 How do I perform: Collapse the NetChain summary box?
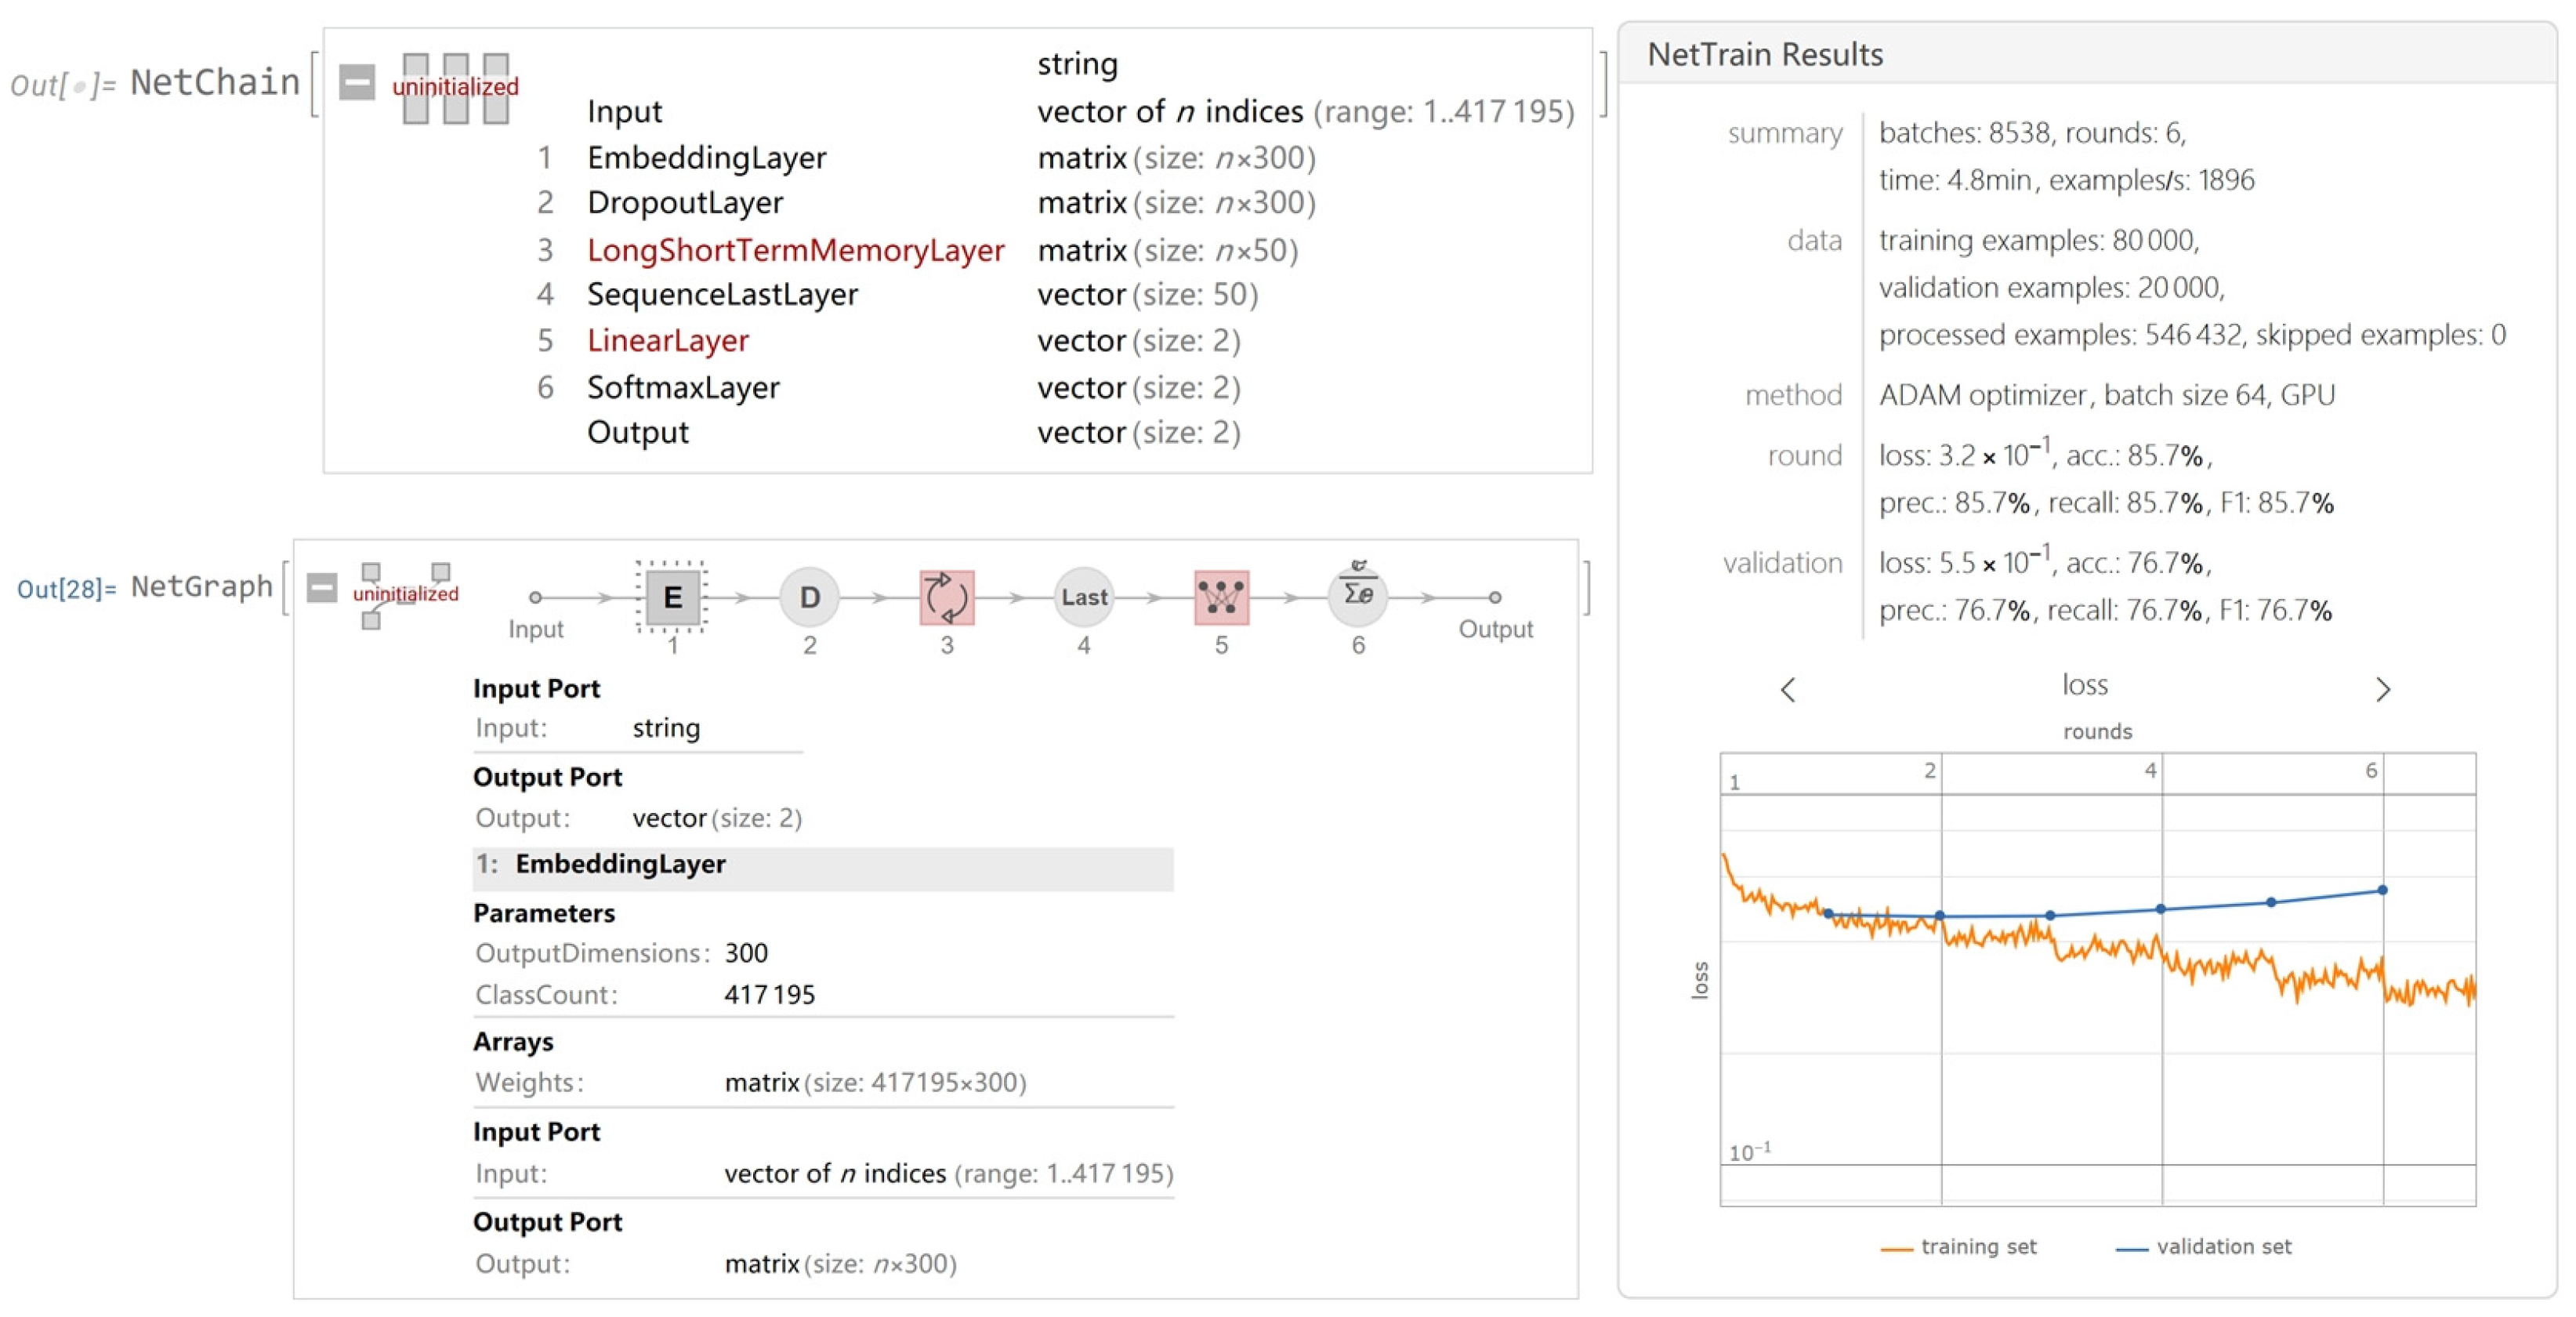point(357,82)
